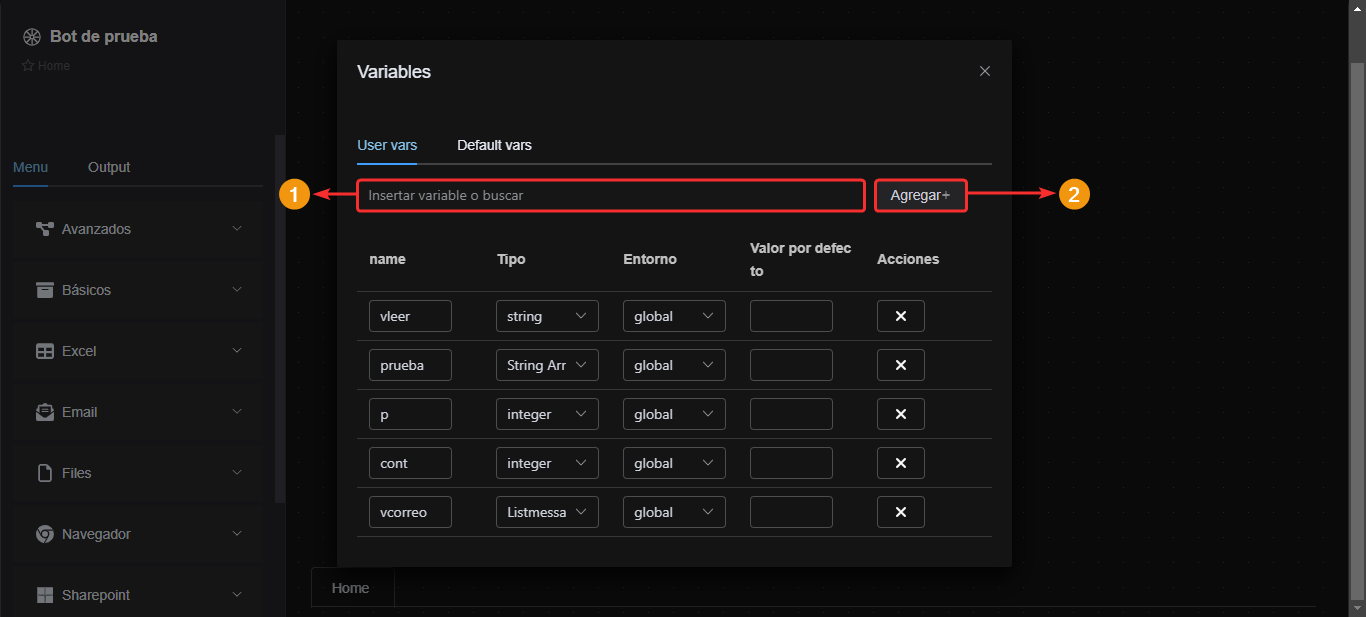The image size is (1366, 617).
Task: Focus the Insertar variable o buscar field
Action: [x=611, y=195]
